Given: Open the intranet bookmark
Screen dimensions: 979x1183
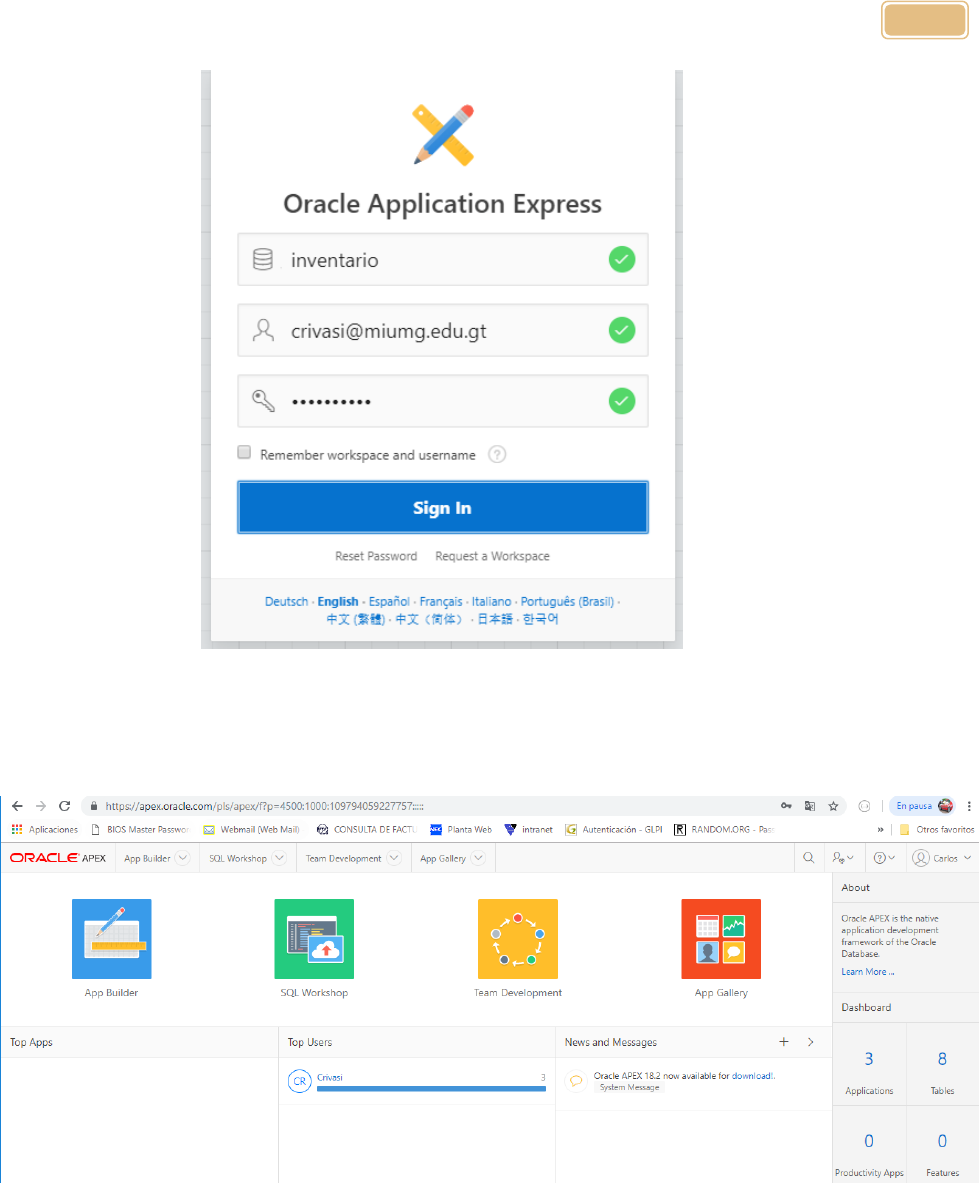Looking at the screenshot, I should pyautogui.click(x=529, y=829).
